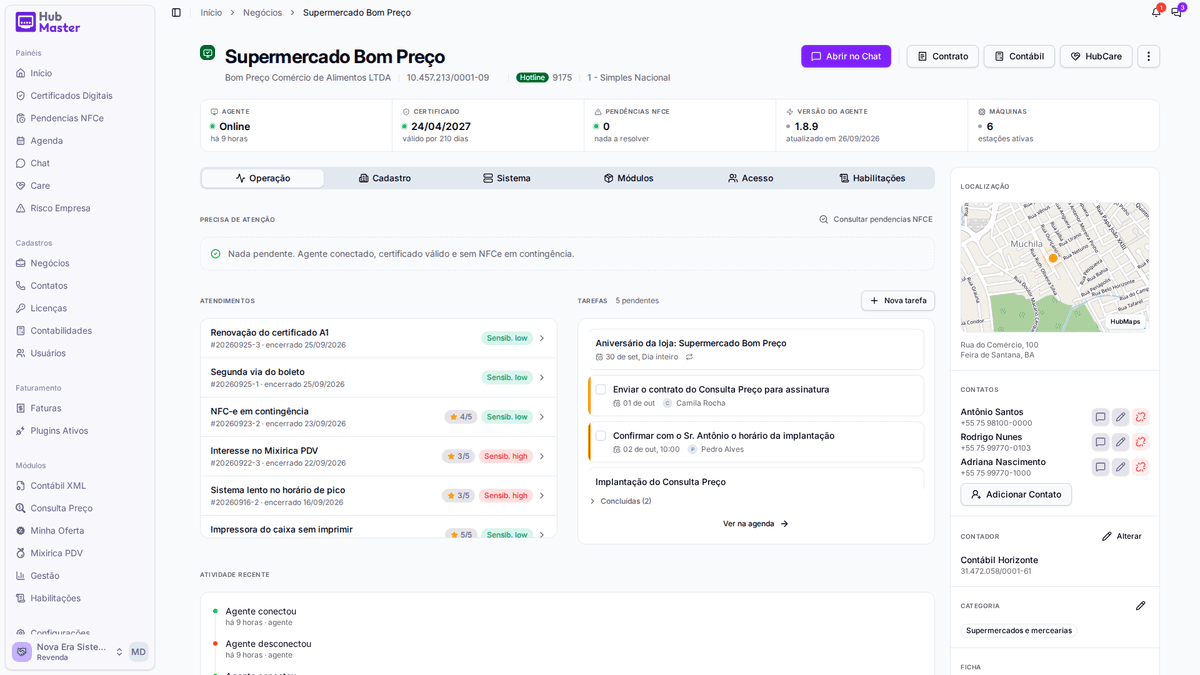Unlink contact Rodrigo Nunes
The width and height of the screenshot is (1200, 675).
[x=1140, y=442]
